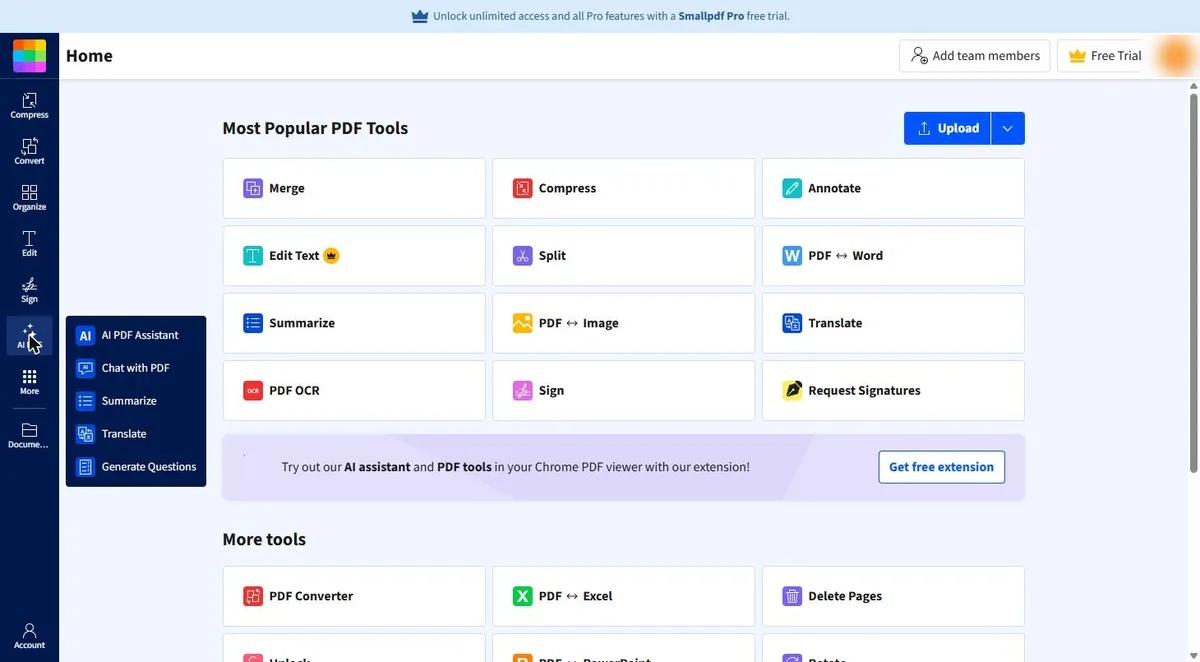Image resolution: width=1200 pixels, height=662 pixels.
Task: Open the More tools sidebar item
Action: (29, 382)
